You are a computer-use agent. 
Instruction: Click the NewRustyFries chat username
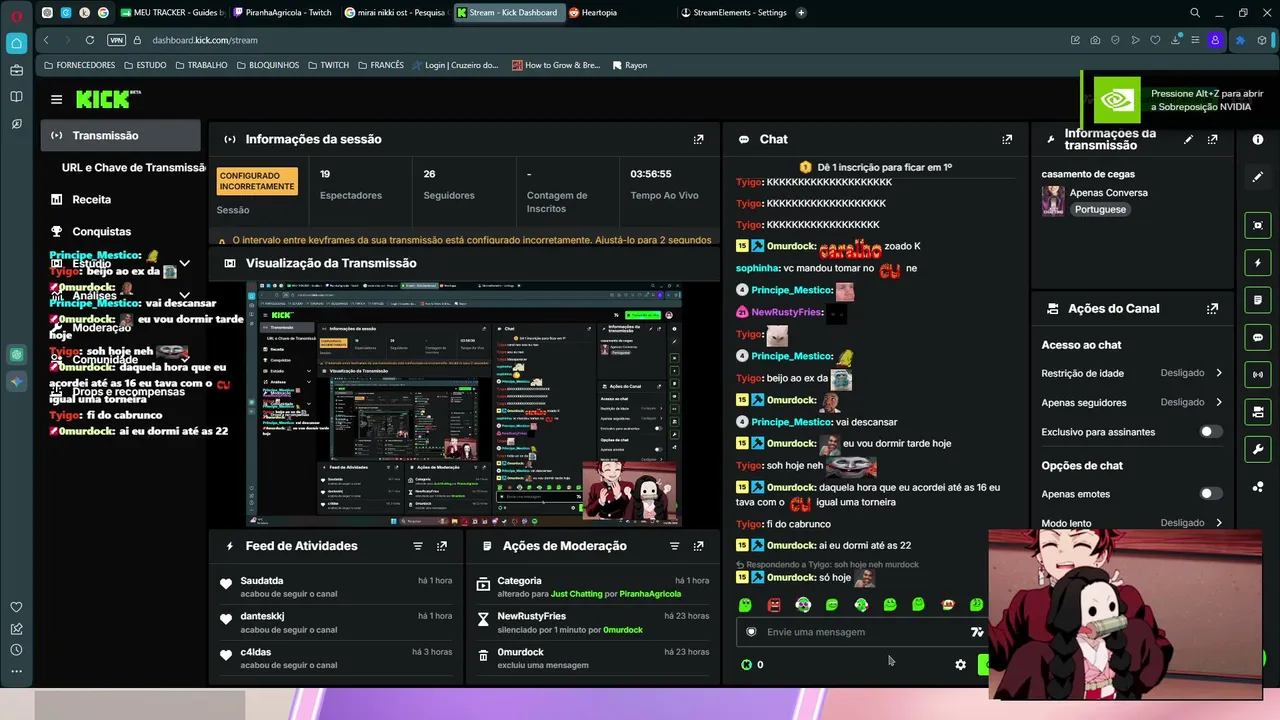pyautogui.click(x=787, y=312)
